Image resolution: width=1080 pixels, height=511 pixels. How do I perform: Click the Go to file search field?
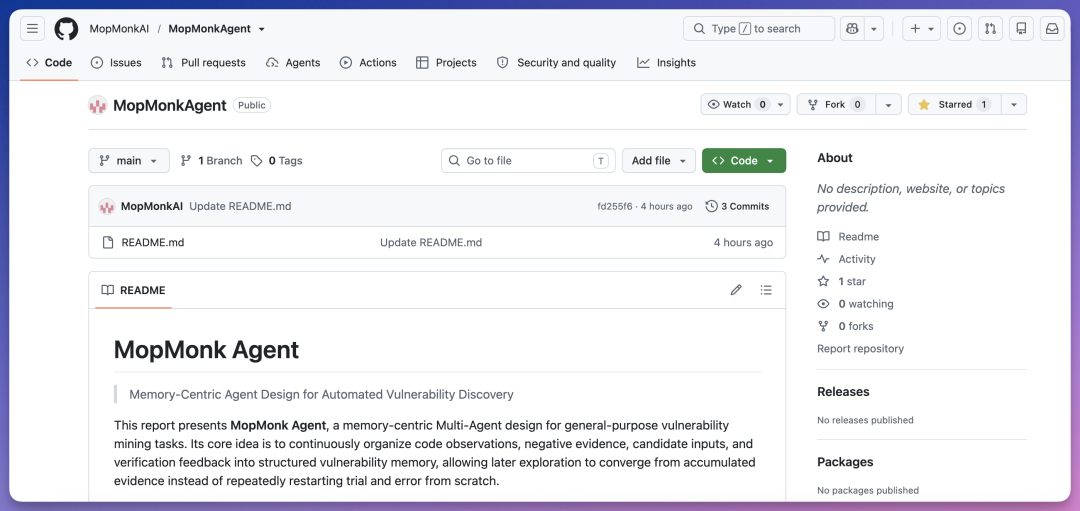click(x=528, y=160)
